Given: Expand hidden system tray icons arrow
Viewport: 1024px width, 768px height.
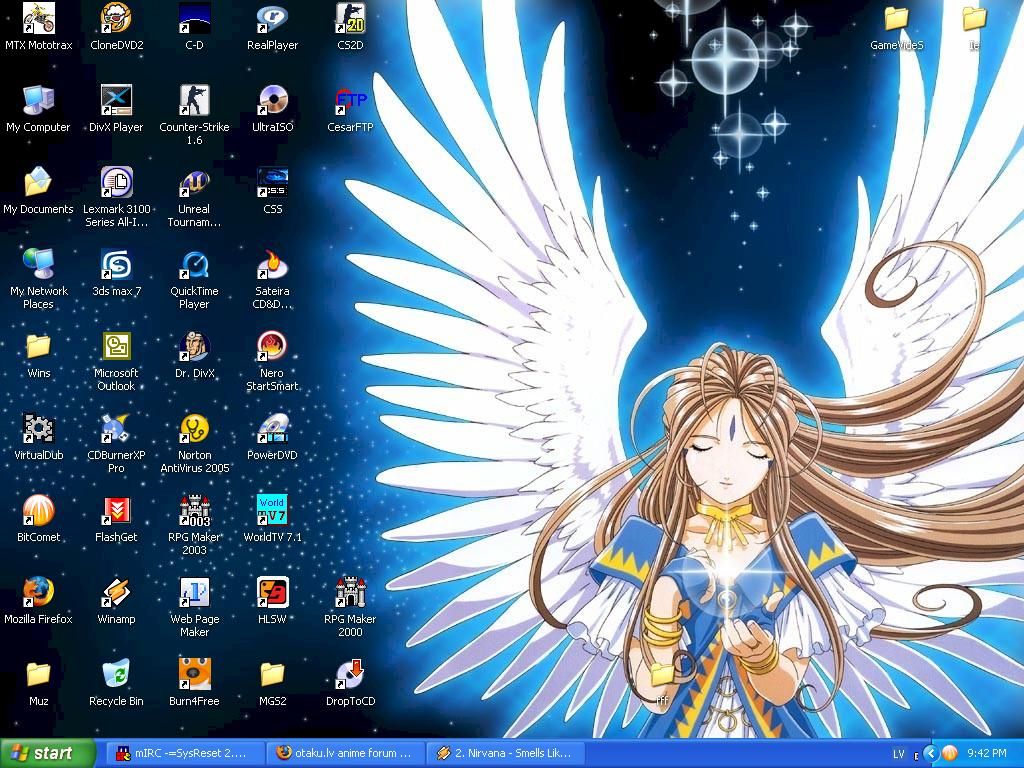Looking at the screenshot, I should pos(931,754).
